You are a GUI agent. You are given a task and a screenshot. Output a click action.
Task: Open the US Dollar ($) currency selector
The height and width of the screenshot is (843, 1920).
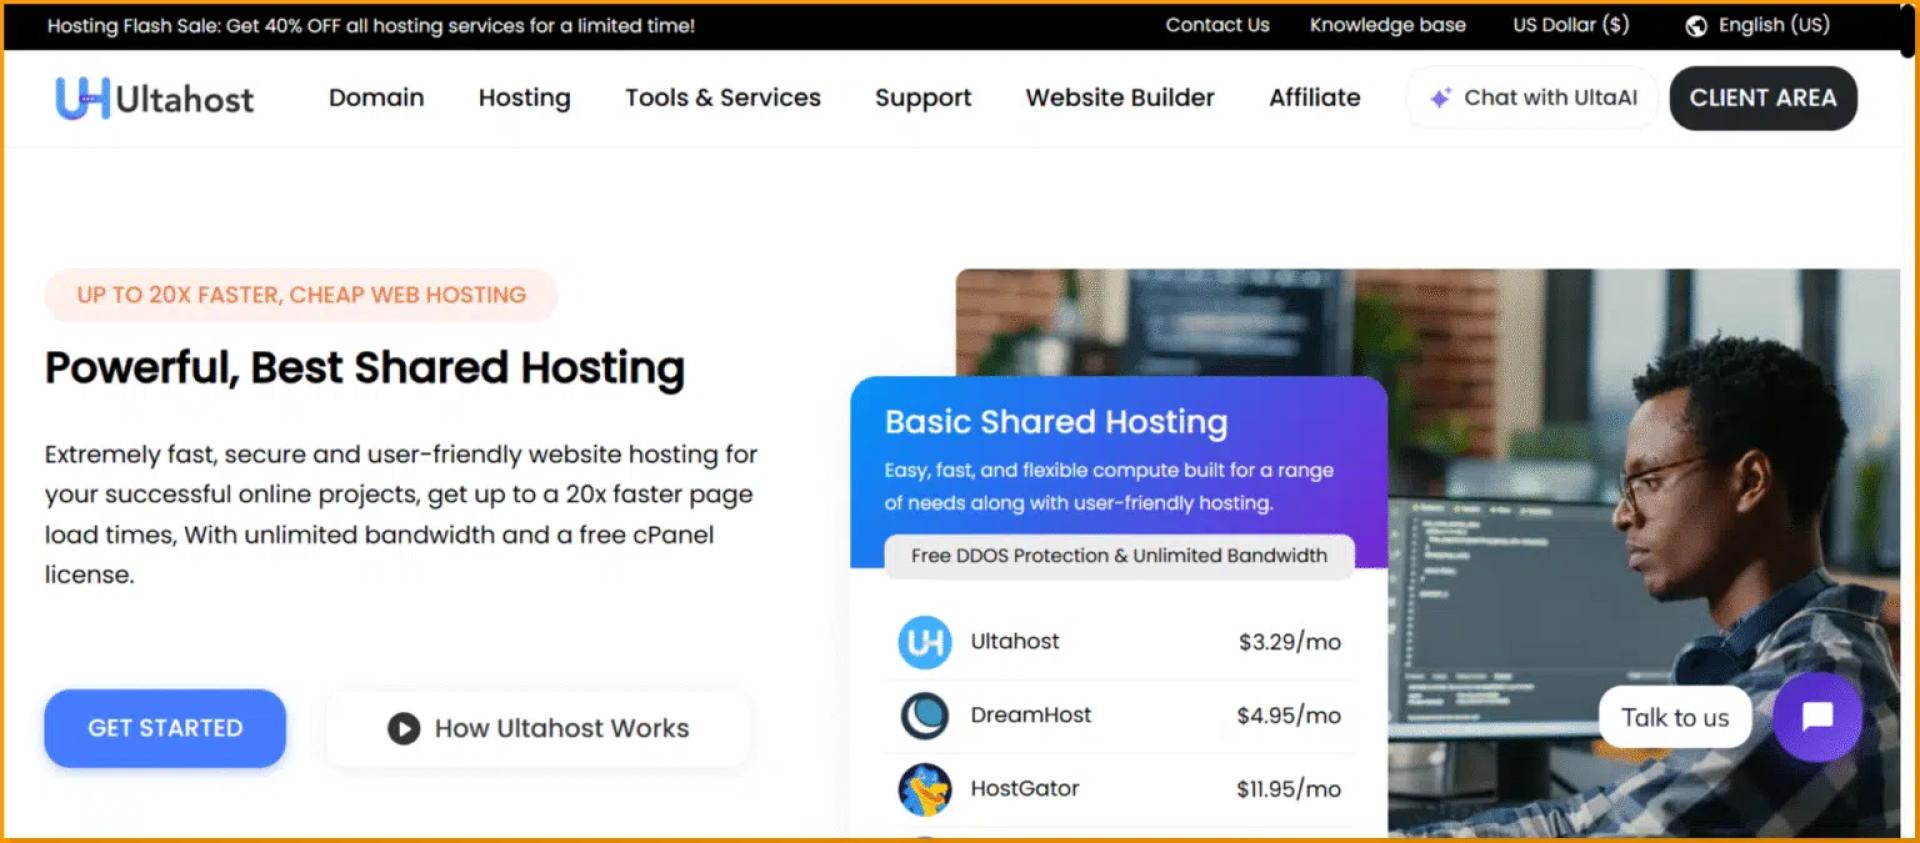tap(1570, 25)
